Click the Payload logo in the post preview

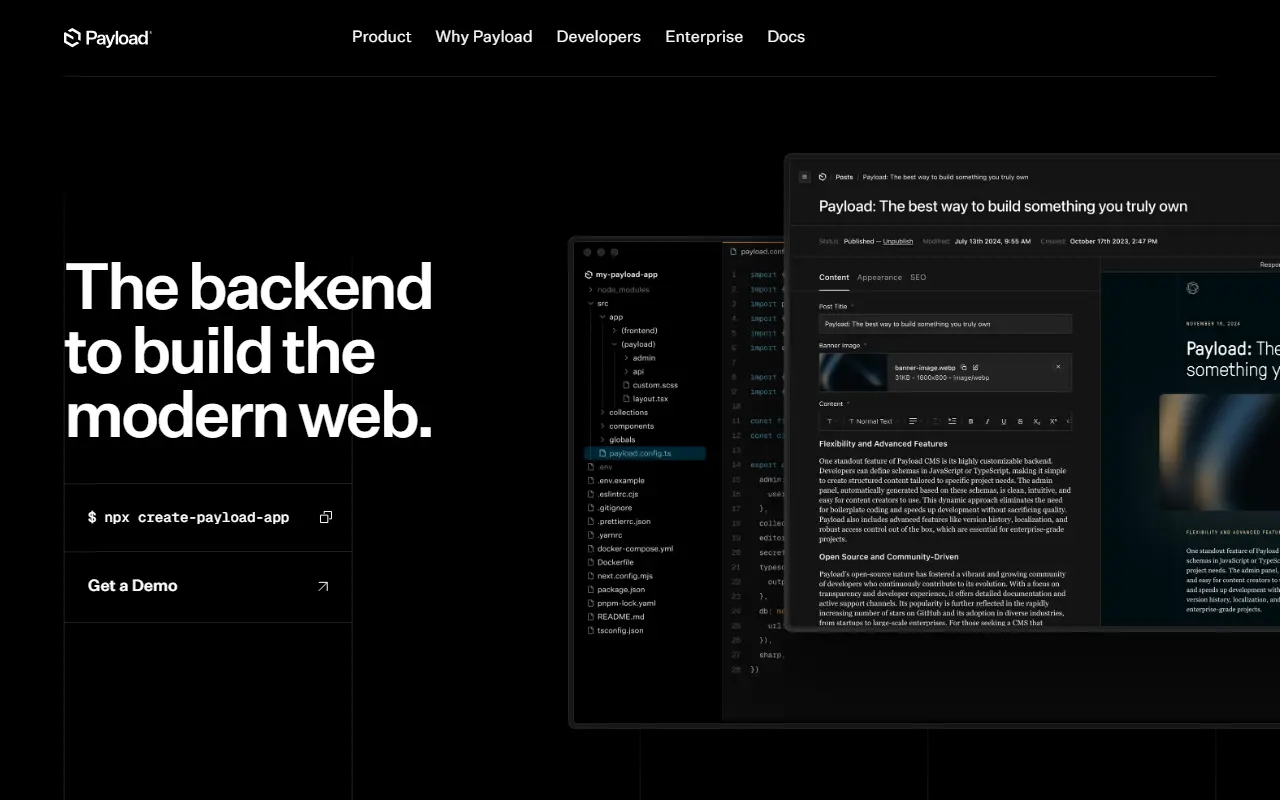pos(1192,288)
